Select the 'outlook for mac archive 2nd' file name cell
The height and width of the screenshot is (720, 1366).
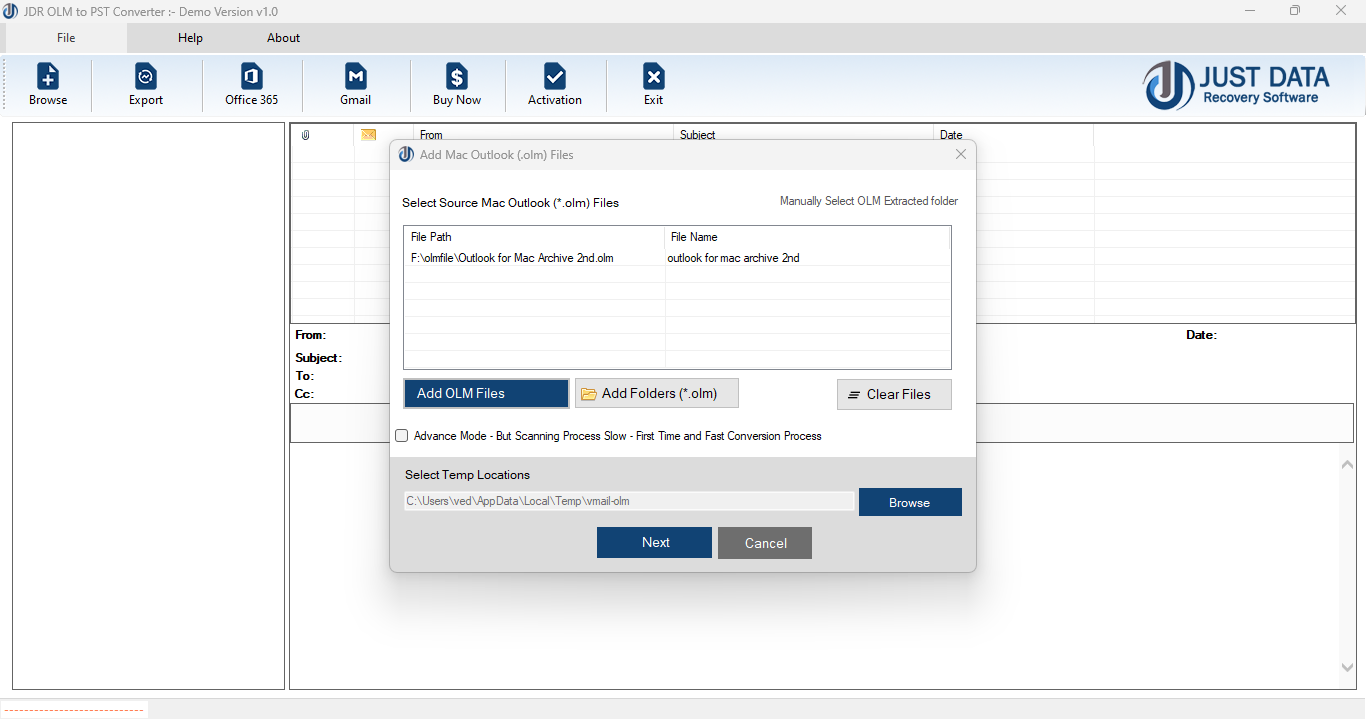point(734,258)
